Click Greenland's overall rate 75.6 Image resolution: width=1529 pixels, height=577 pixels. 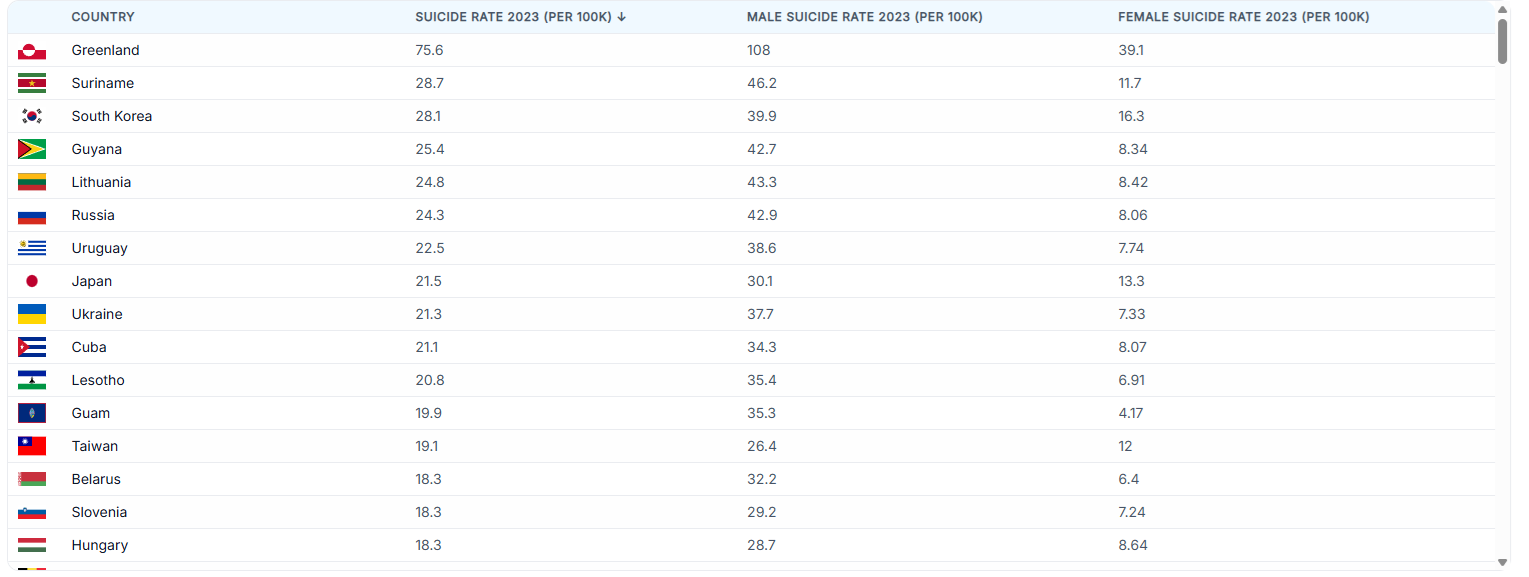429,50
